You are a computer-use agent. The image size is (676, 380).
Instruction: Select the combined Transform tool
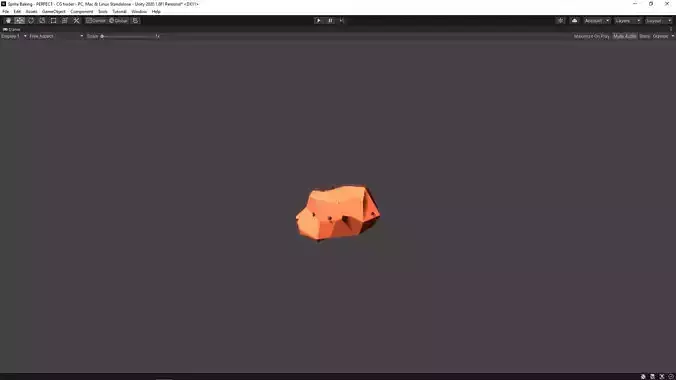pos(65,21)
